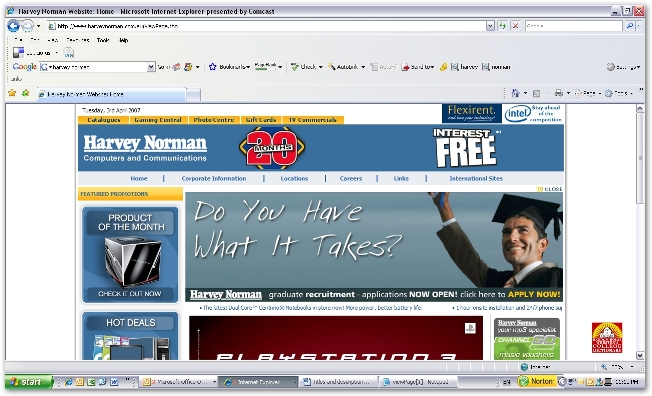Click the yellow highlighter icon
The height and width of the screenshot is (396, 652).
[x=443, y=67]
